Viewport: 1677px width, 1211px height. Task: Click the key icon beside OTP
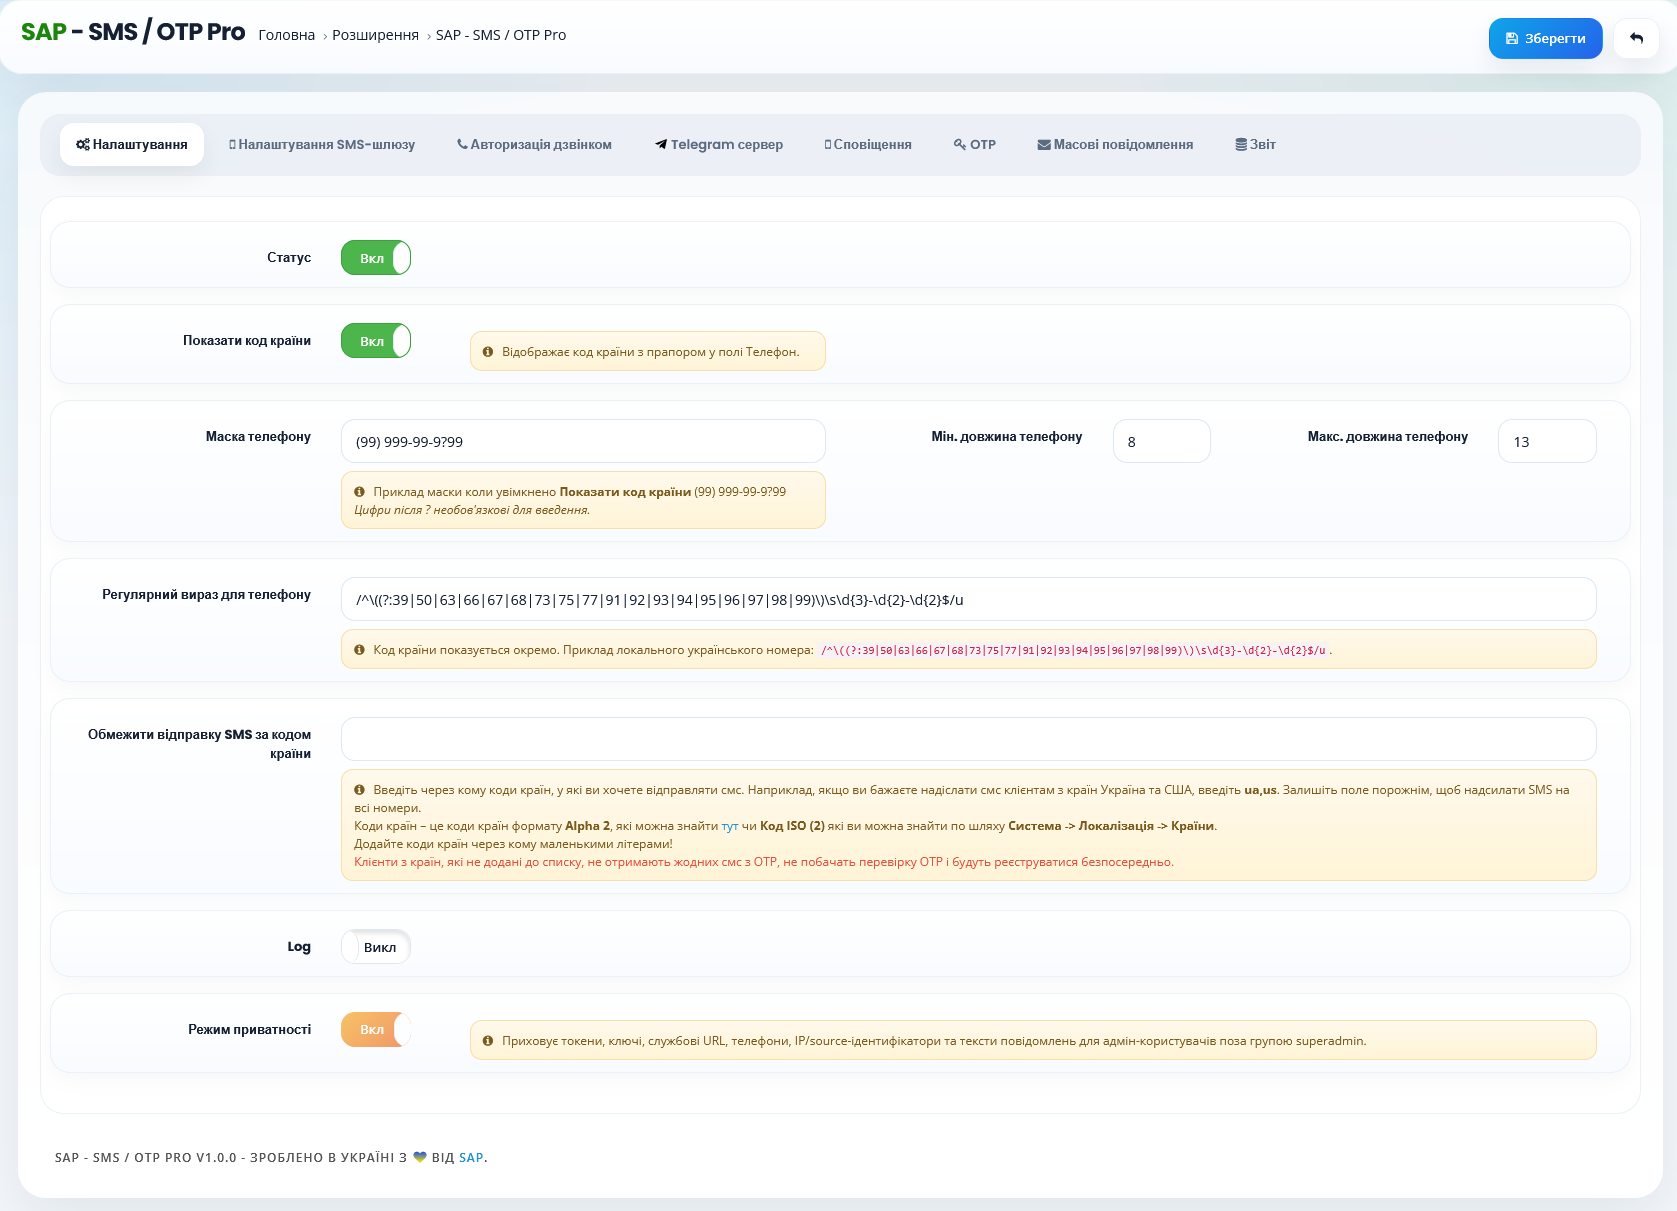pos(960,145)
